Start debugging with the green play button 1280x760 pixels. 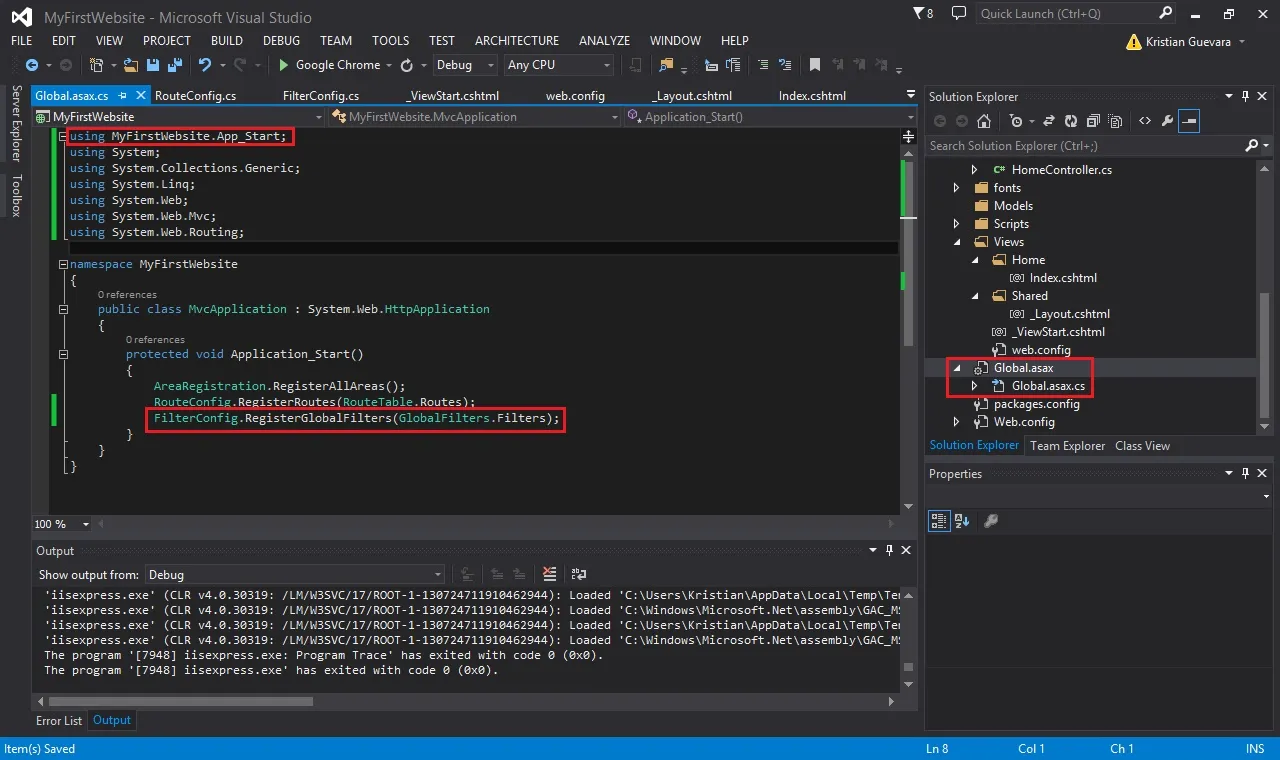click(x=284, y=65)
